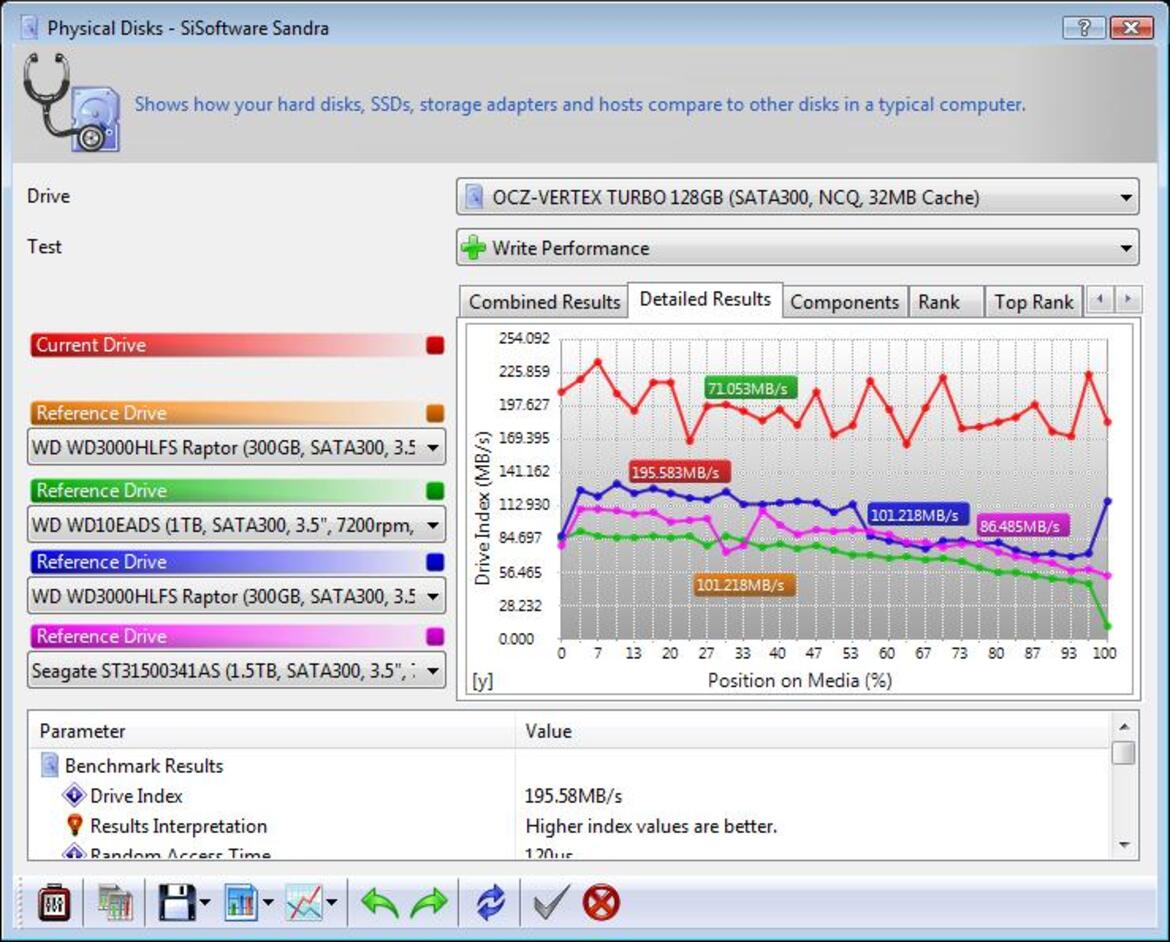Click the 'Higher index values are better.' text

click(651, 826)
